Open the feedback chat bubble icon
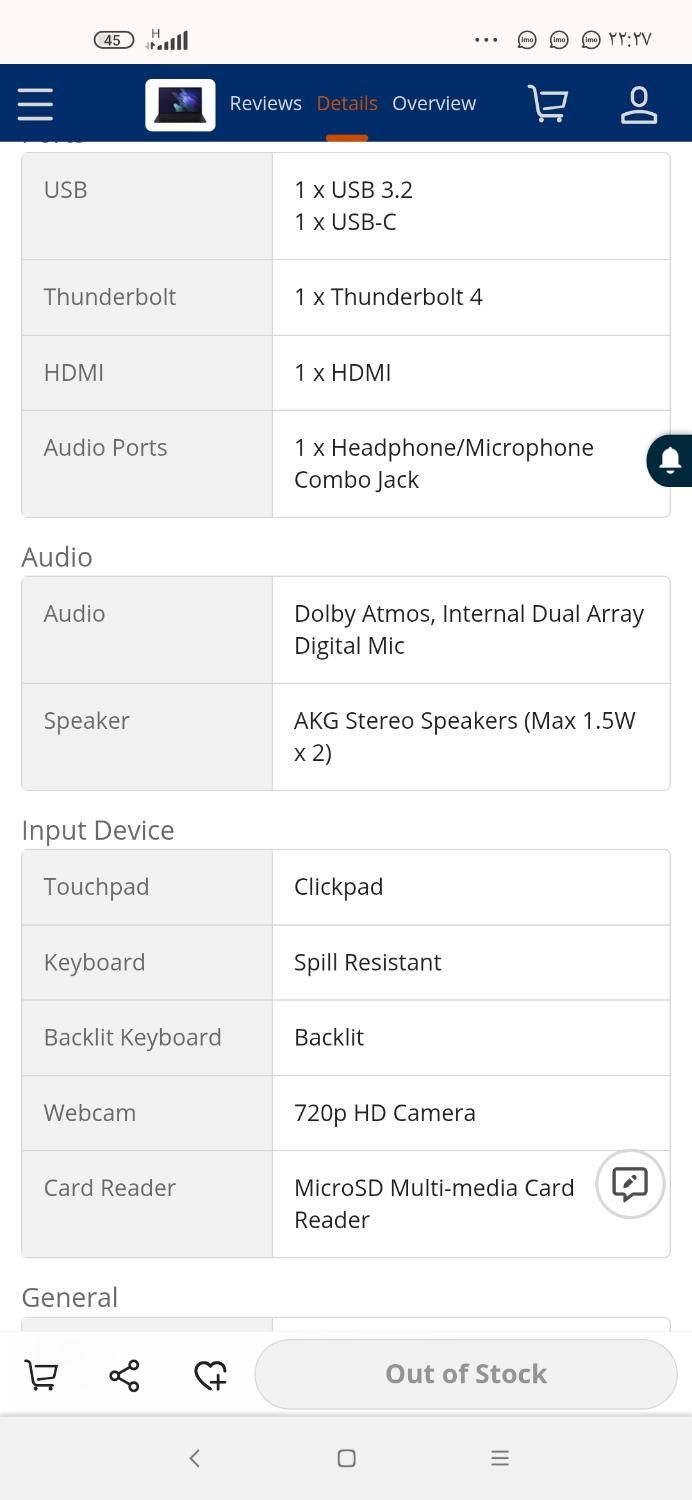Image resolution: width=692 pixels, height=1500 pixels. click(x=630, y=1184)
